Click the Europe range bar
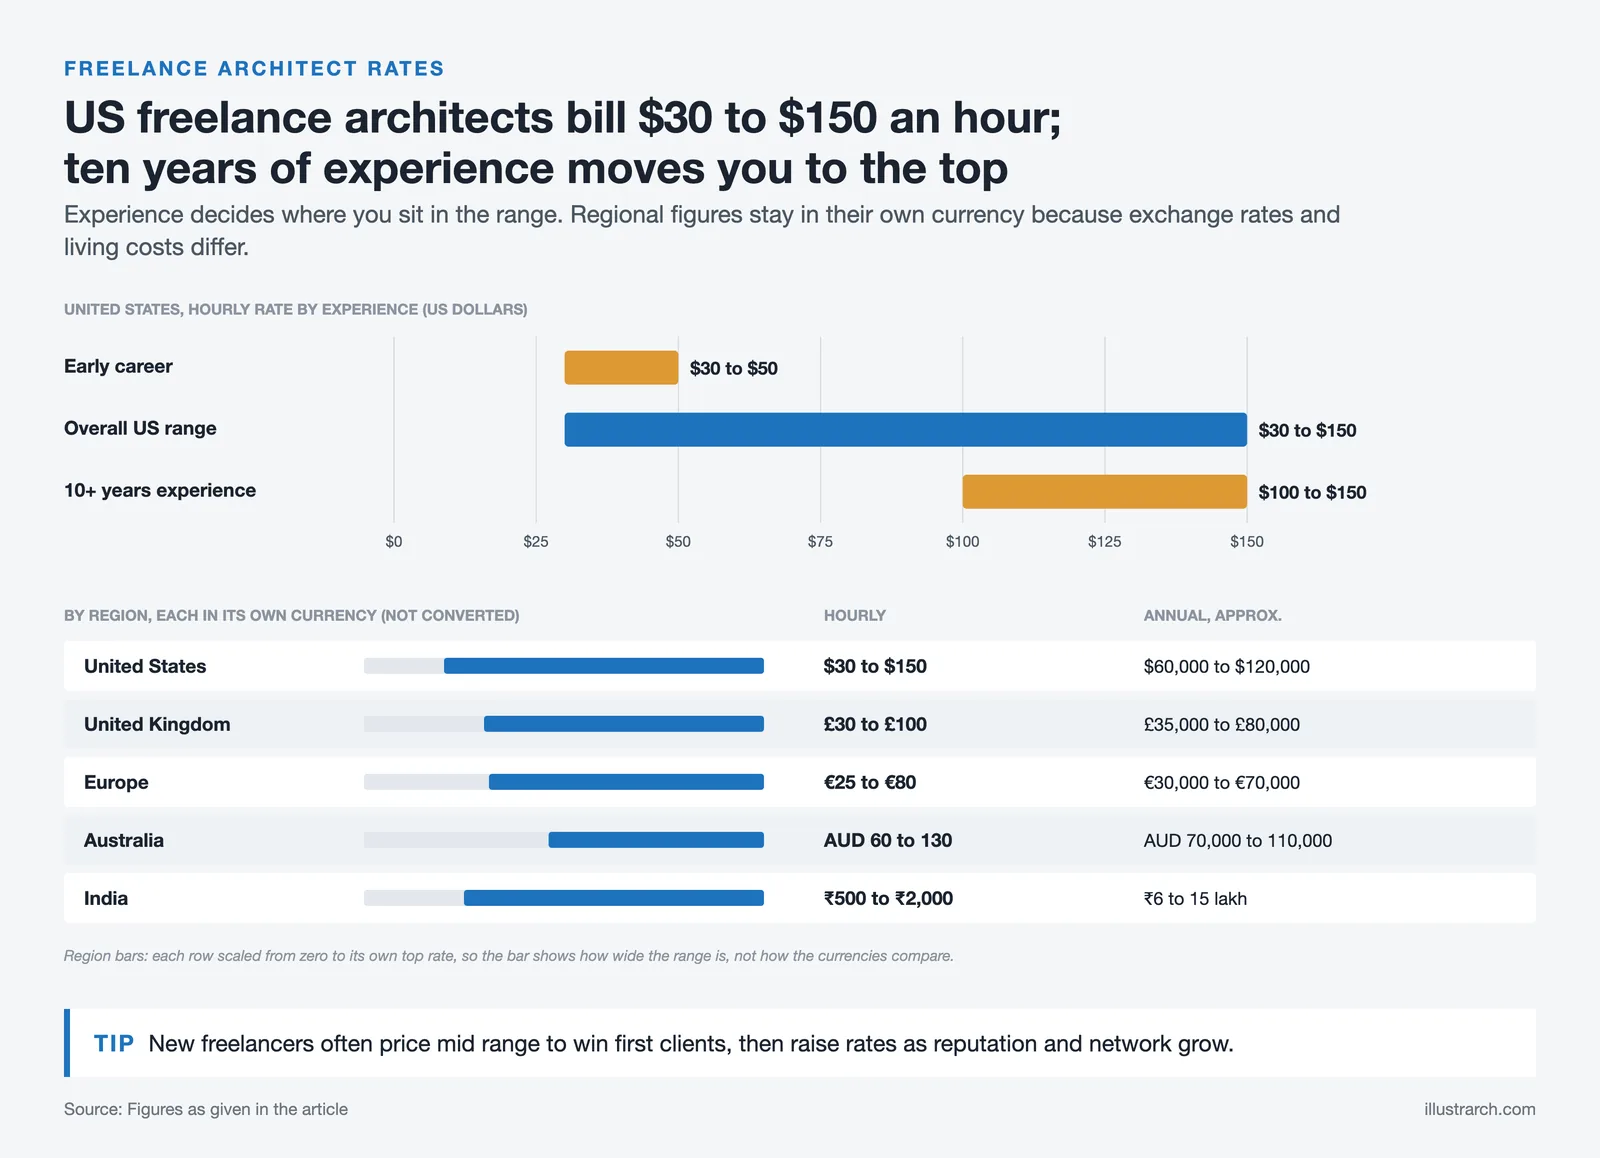Image resolution: width=1600 pixels, height=1158 pixels. [626, 782]
